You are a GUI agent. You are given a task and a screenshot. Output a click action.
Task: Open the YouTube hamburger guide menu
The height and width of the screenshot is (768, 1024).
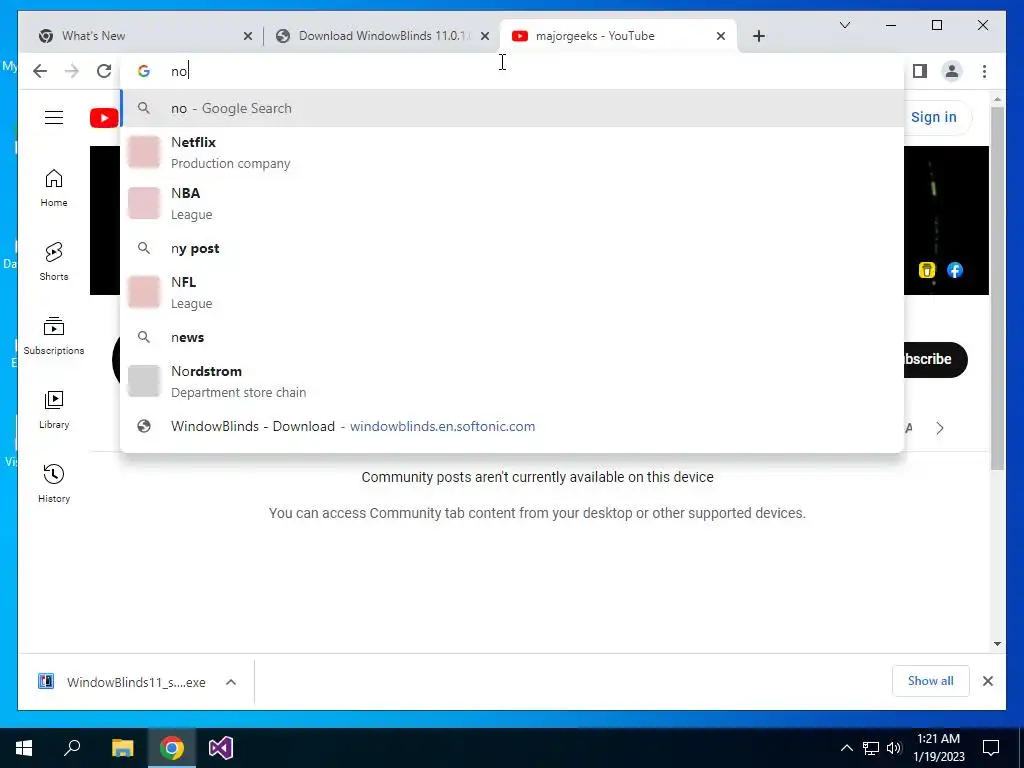(54, 118)
